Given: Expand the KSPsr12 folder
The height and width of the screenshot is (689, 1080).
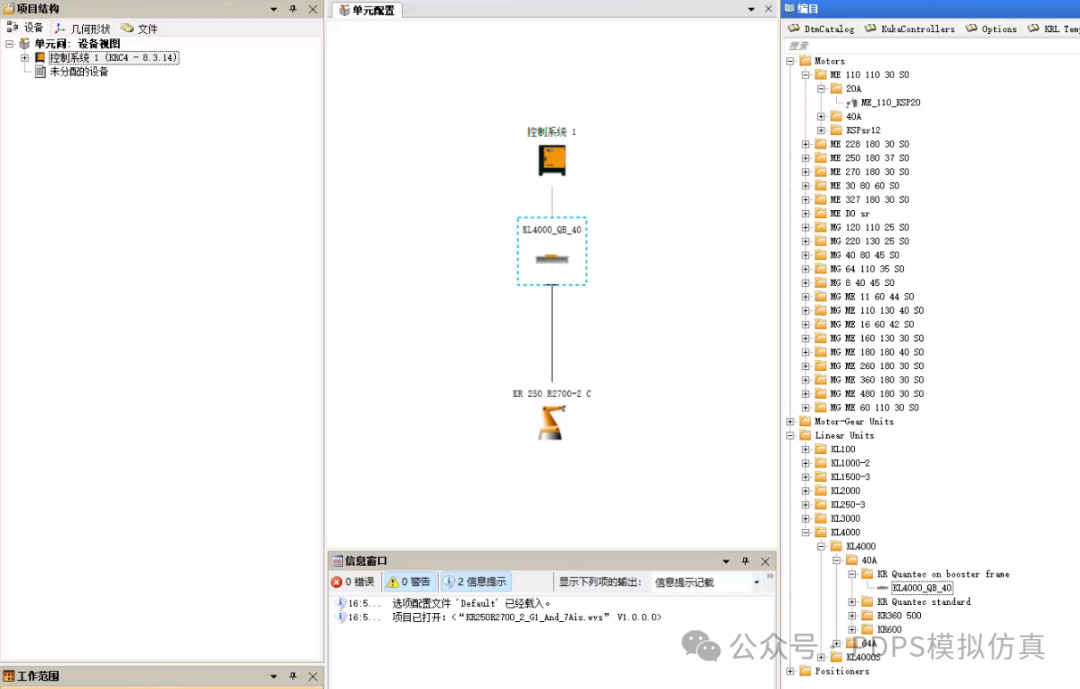Looking at the screenshot, I should (821, 130).
